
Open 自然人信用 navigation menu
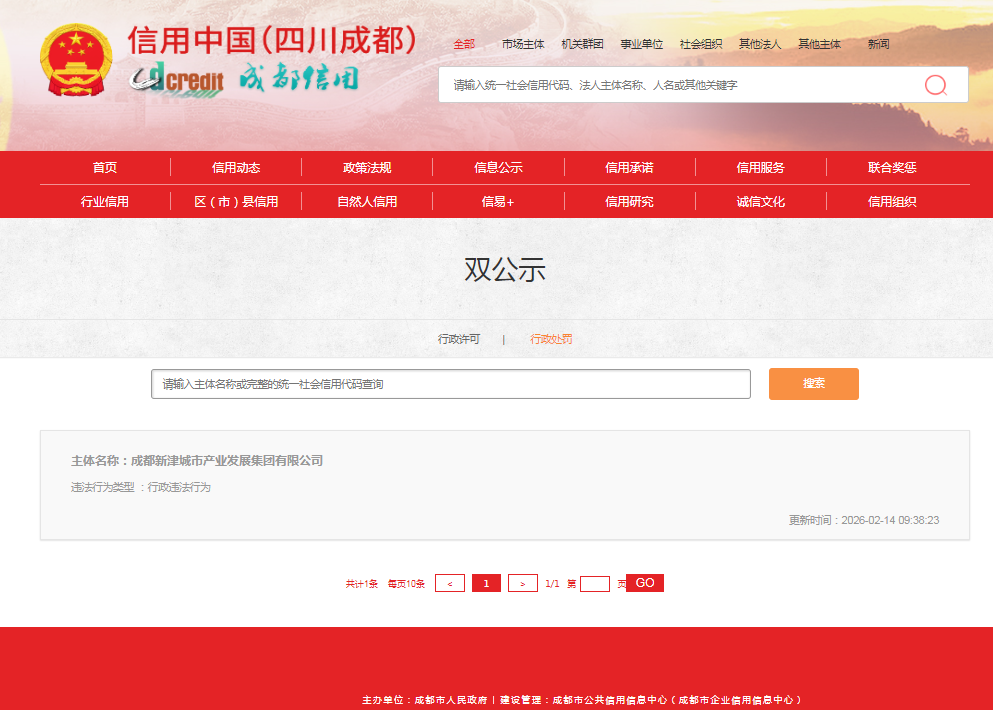click(x=367, y=202)
